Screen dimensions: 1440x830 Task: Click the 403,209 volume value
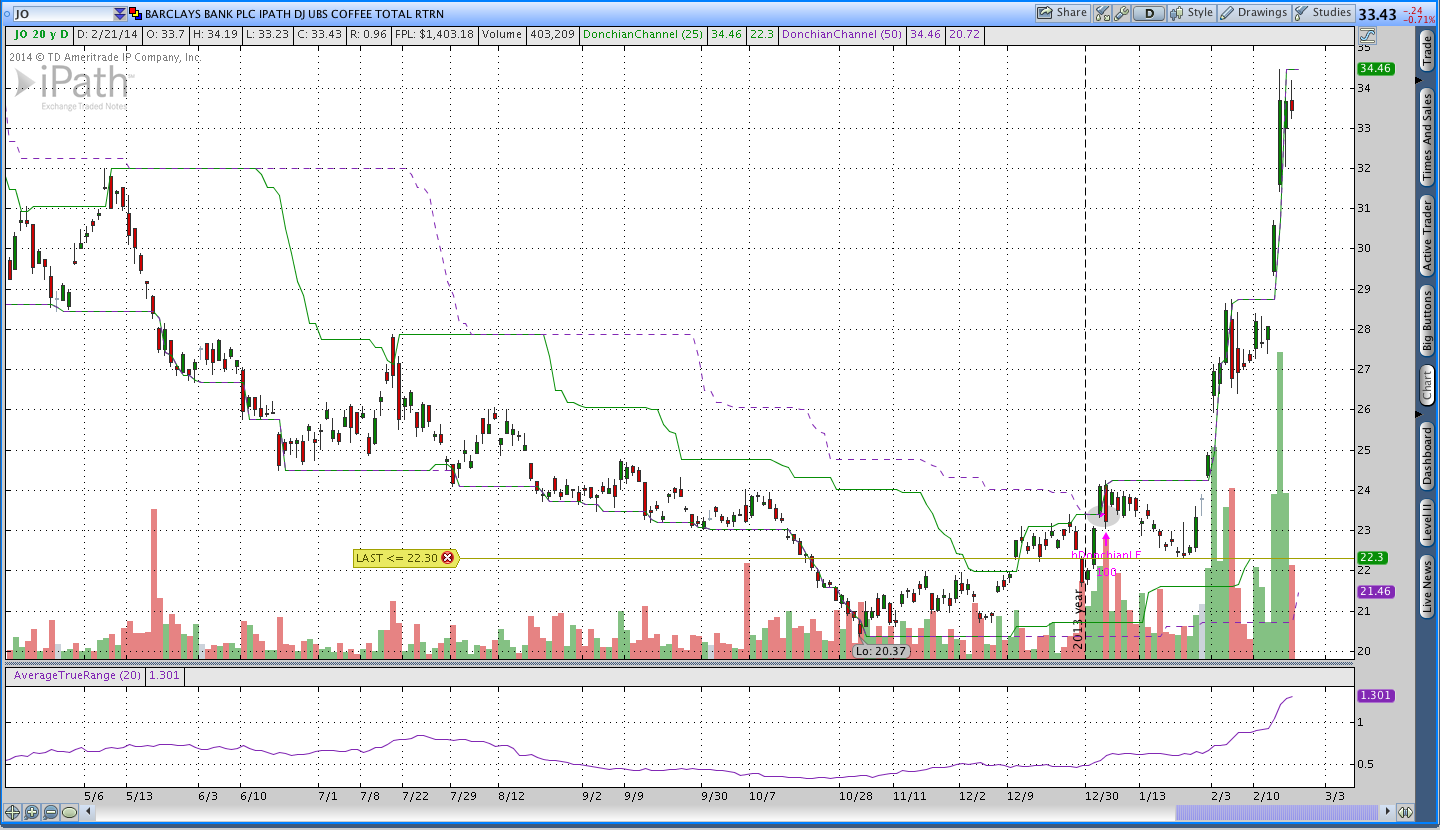click(x=551, y=34)
